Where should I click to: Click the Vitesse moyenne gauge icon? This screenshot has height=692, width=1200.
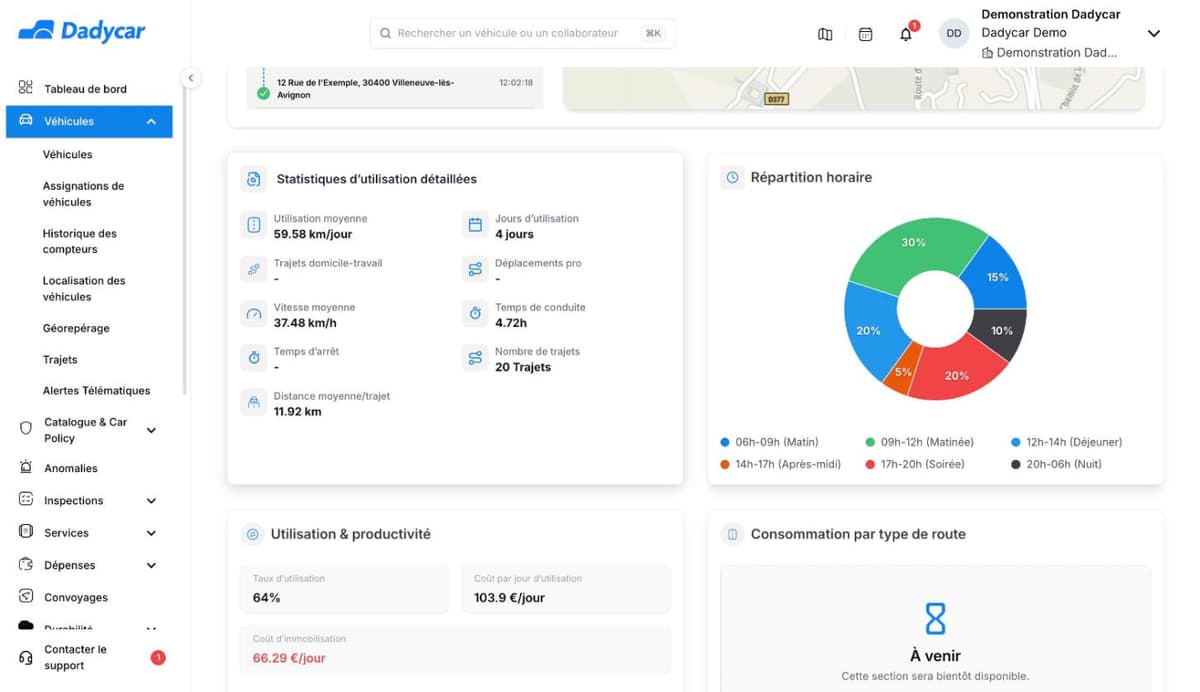[x=254, y=314]
